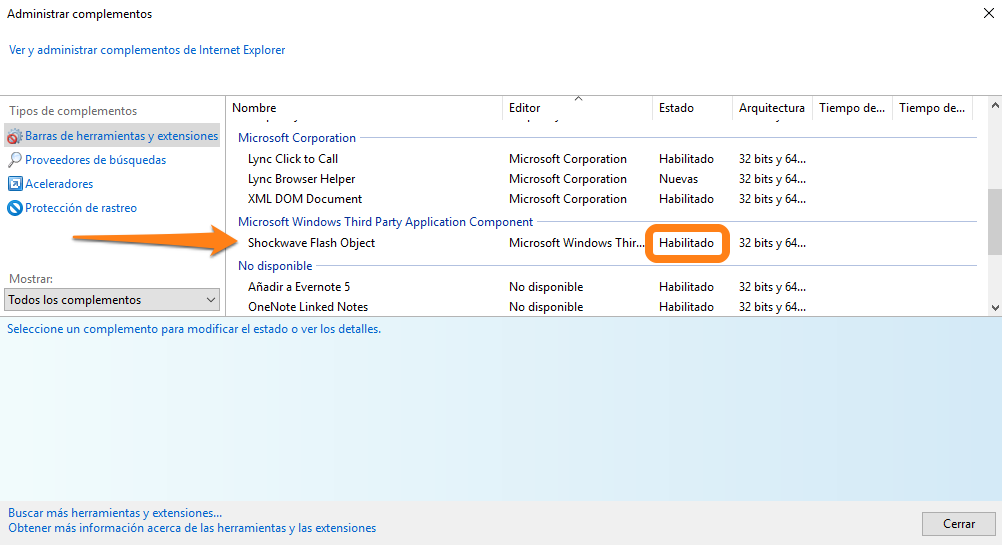Select Añadir a Evernote 5 add-on
This screenshot has width=1002, height=545.
point(298,287)
